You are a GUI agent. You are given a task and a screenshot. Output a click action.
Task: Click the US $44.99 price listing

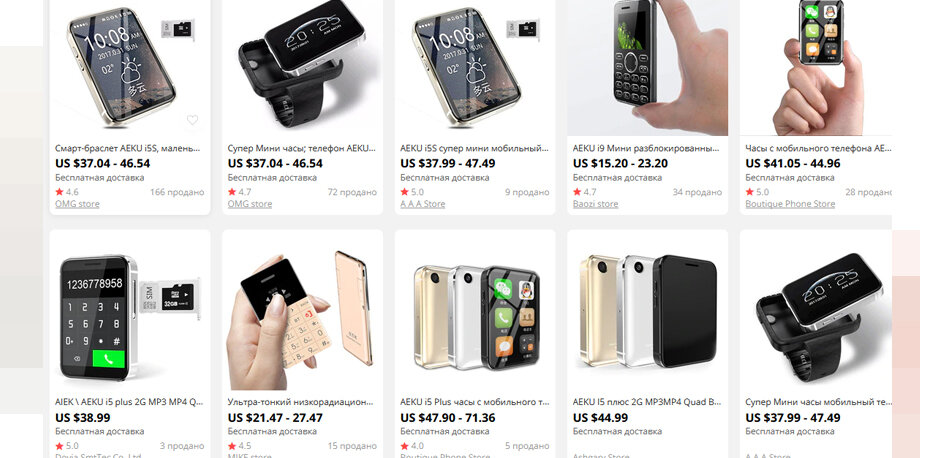(x=600, y=418)
